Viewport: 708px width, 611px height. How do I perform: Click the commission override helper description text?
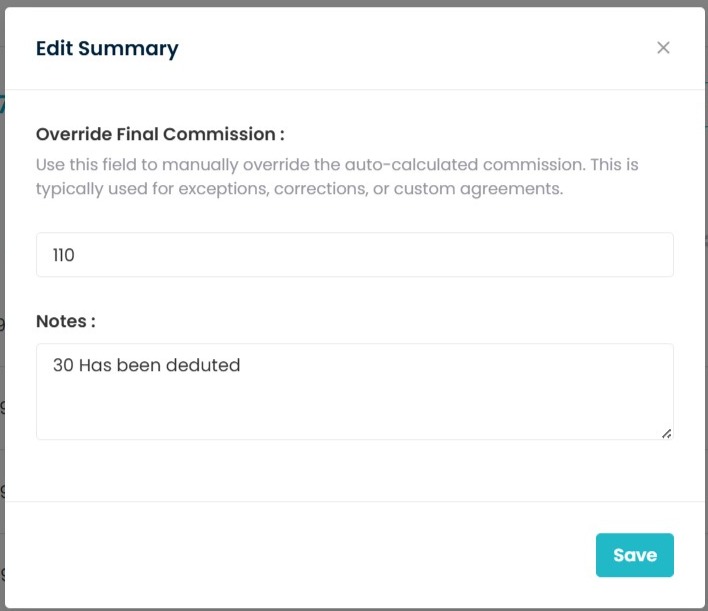tap(336, 164)
